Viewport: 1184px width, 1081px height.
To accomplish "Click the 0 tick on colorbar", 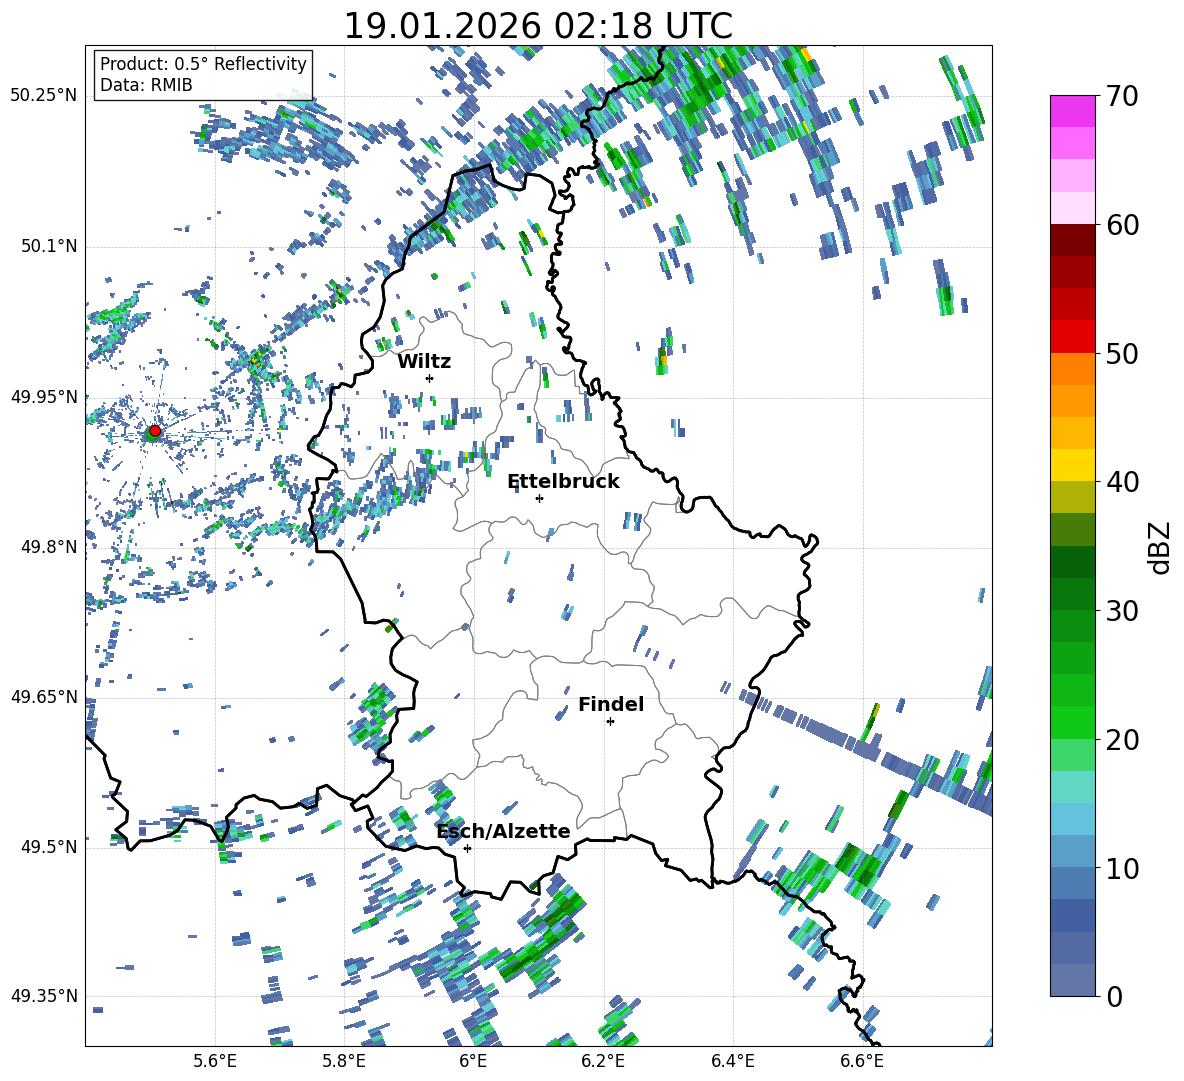I will [1113, 996].
